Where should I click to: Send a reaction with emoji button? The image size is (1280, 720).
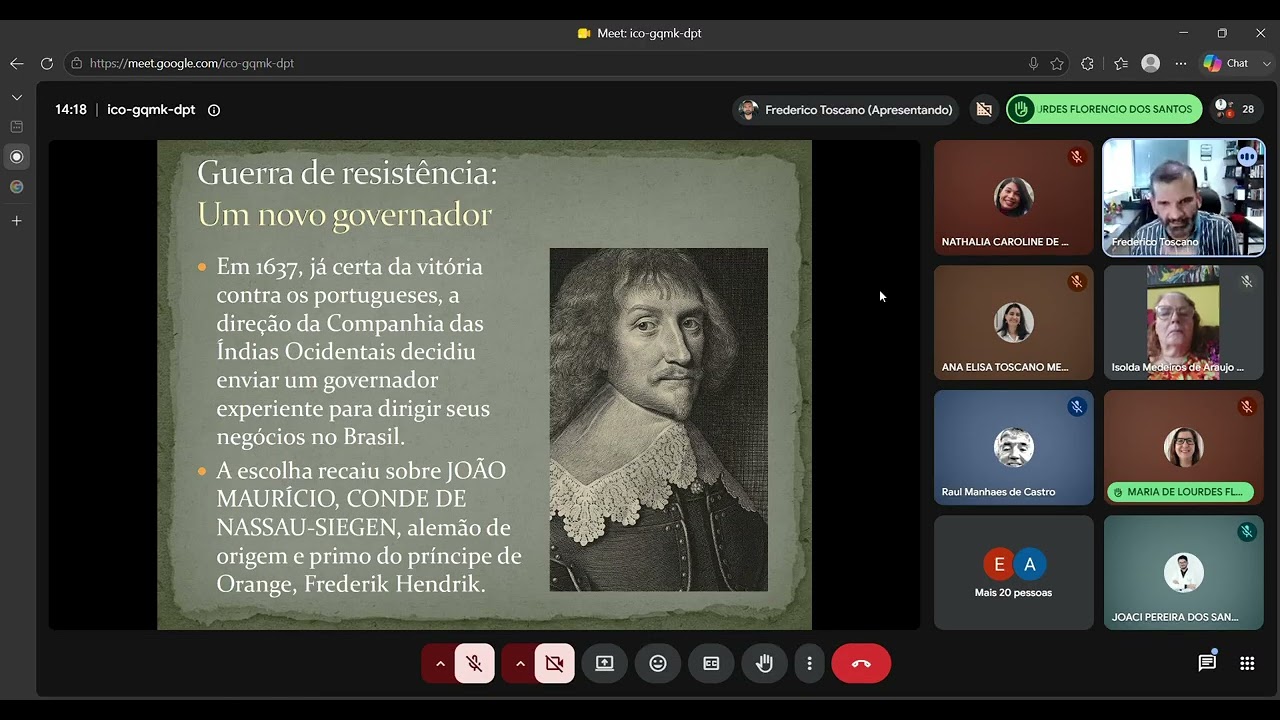[658, 663]
